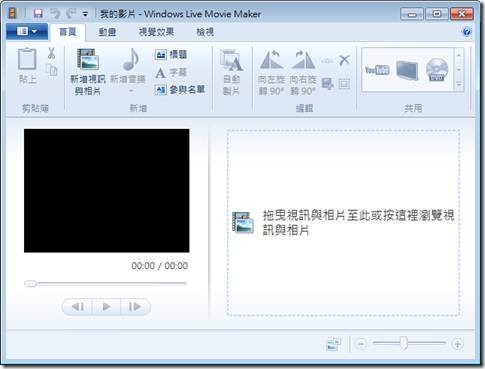Click the copy icon below the scissors

point(52,70)
